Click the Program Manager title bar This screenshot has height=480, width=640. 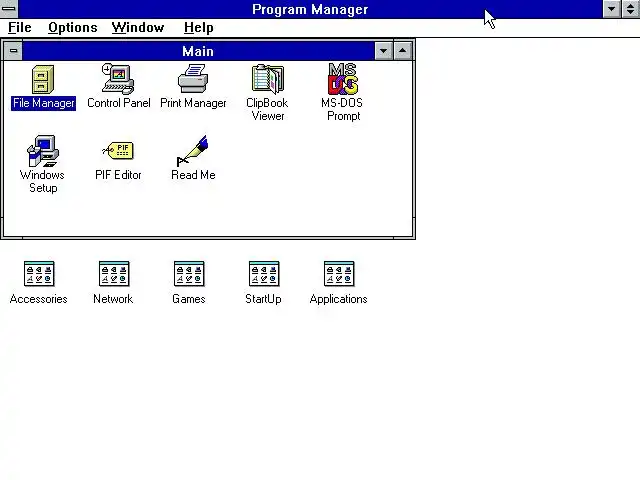click(x=310, y=9)
